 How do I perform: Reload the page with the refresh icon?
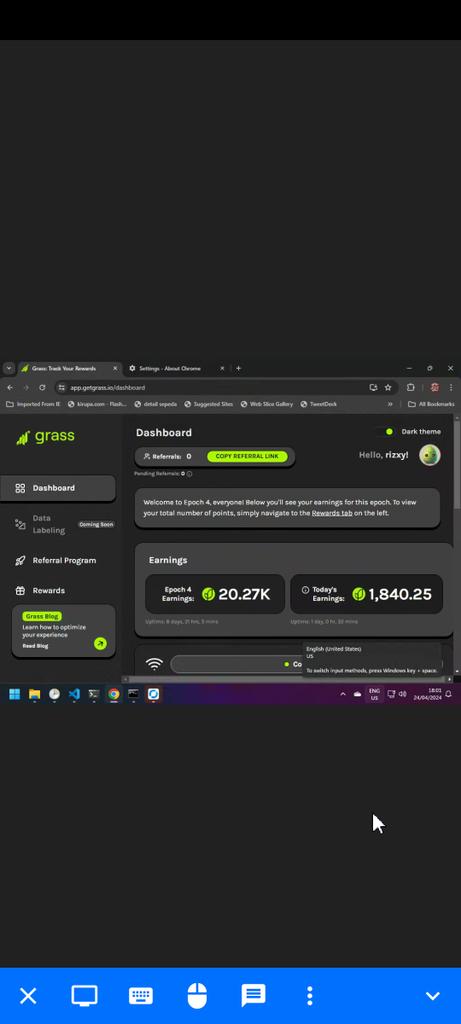pyautogui.click(x=42, y=387)
